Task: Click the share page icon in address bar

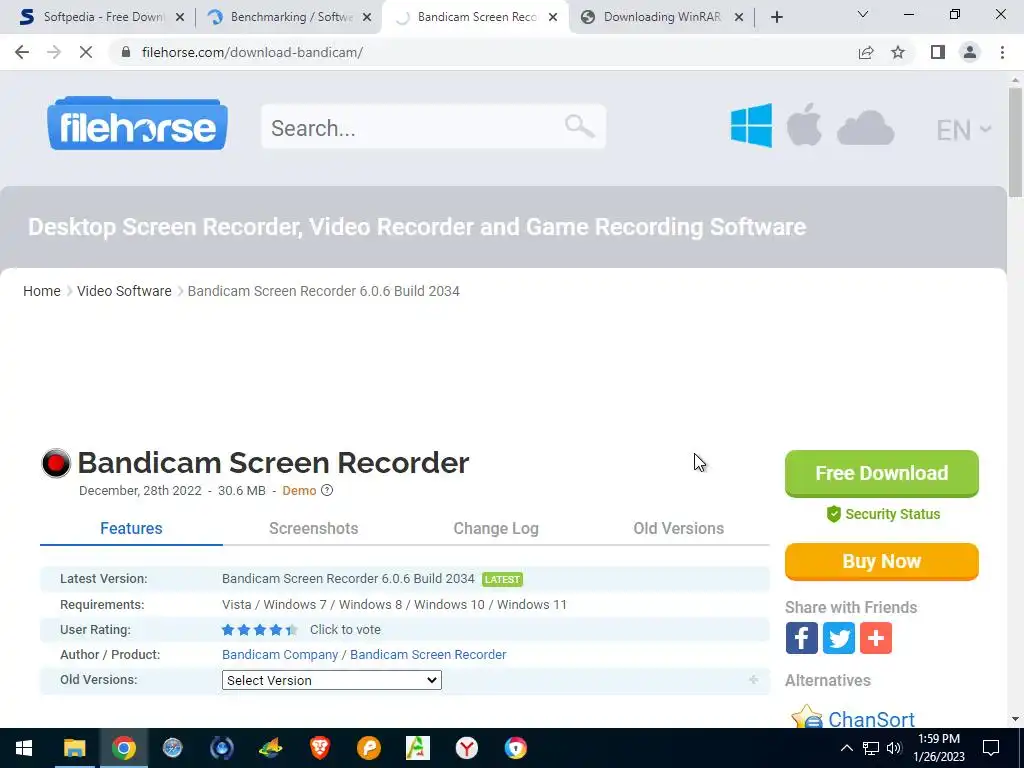Action: 866,52
